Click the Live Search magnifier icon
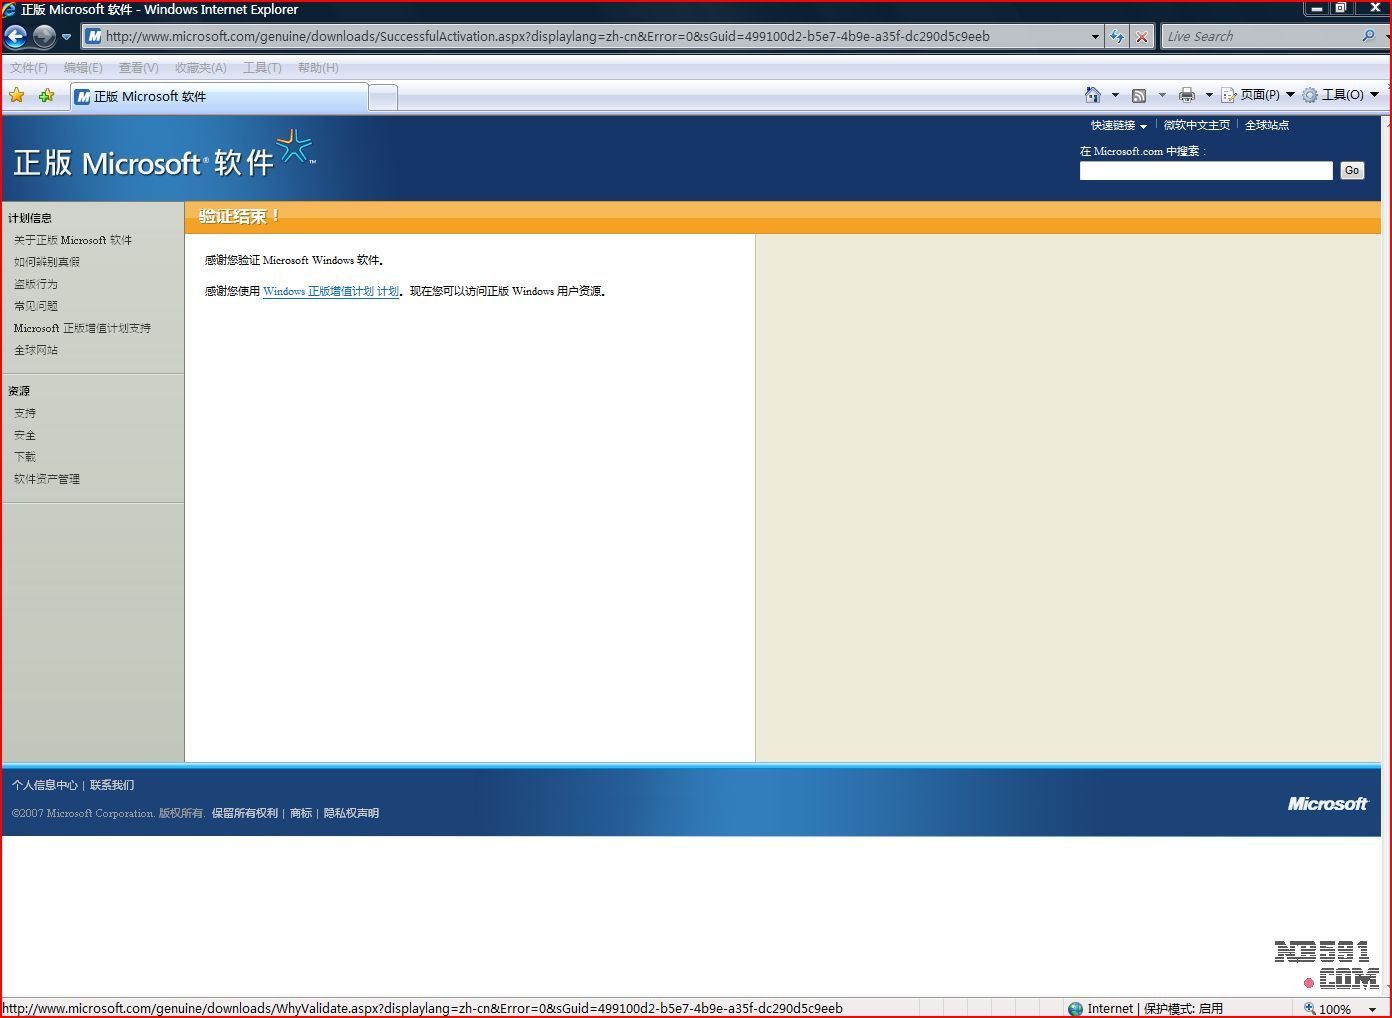Image resolution: width=1392 pixels, height=1018 pixels. coord(1368,36)
